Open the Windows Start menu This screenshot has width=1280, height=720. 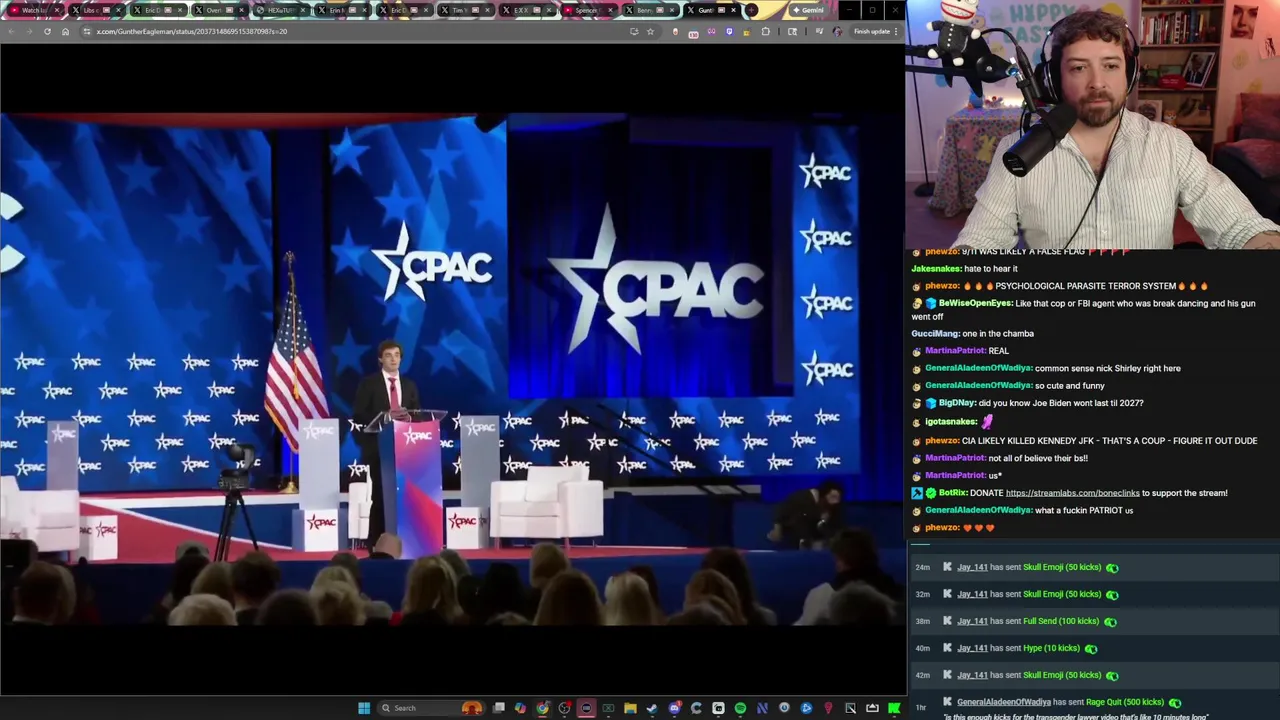tap(364, 708)
